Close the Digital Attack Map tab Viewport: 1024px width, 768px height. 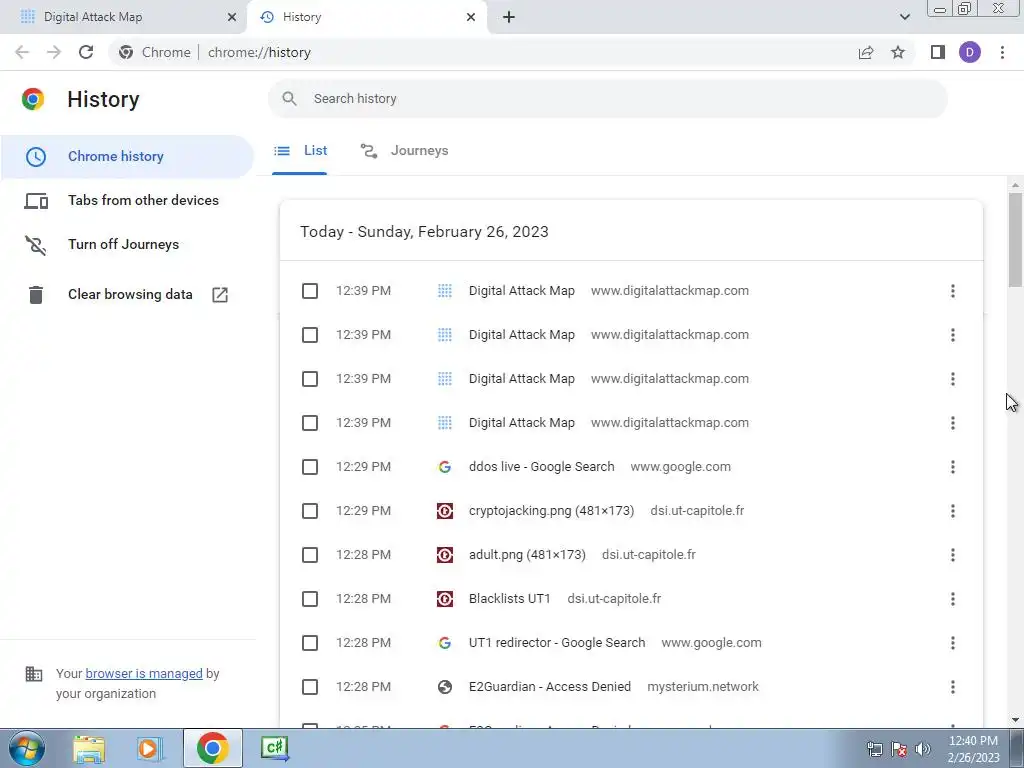231,17
